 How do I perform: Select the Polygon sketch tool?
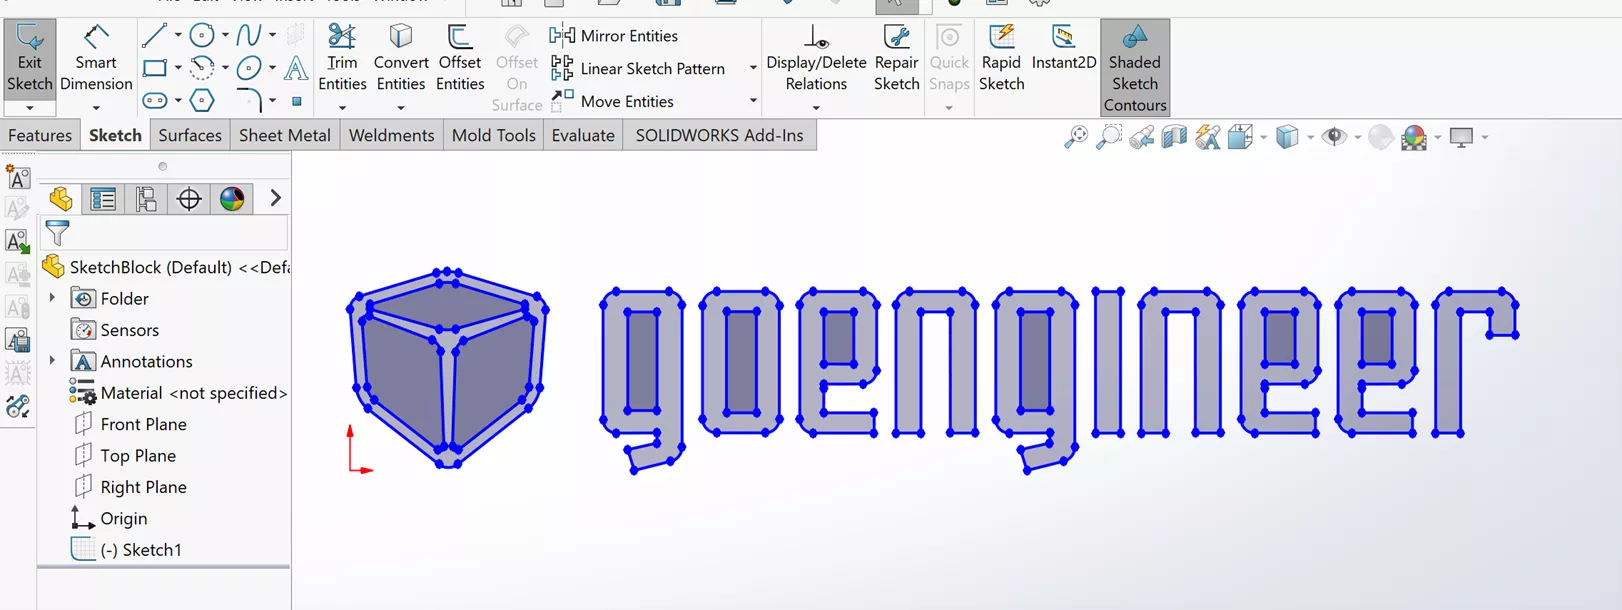coord(202,101)
